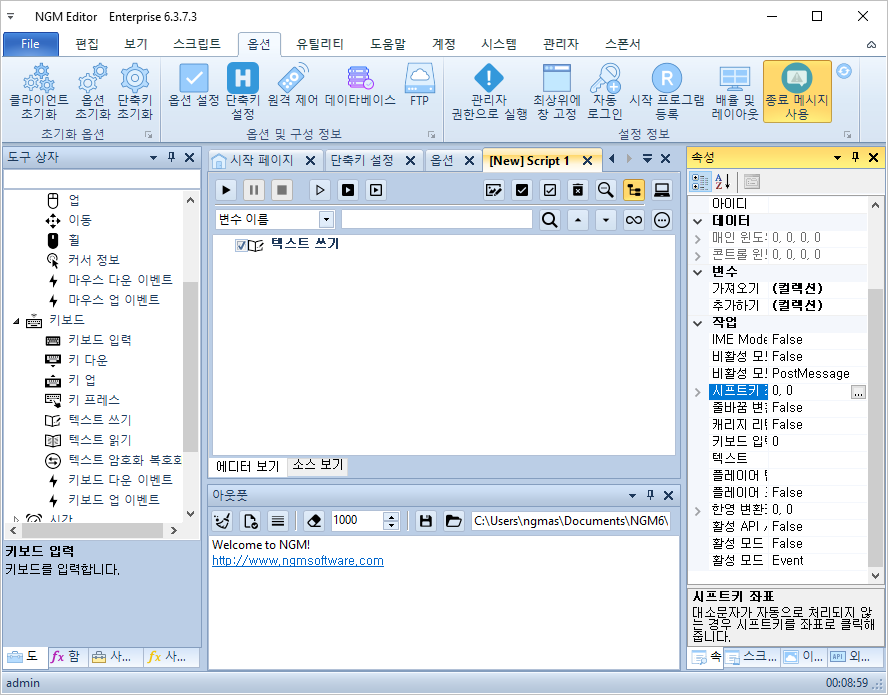Click the infinity loop search icon
Viewport: 888px width, 695px height.
634,219
